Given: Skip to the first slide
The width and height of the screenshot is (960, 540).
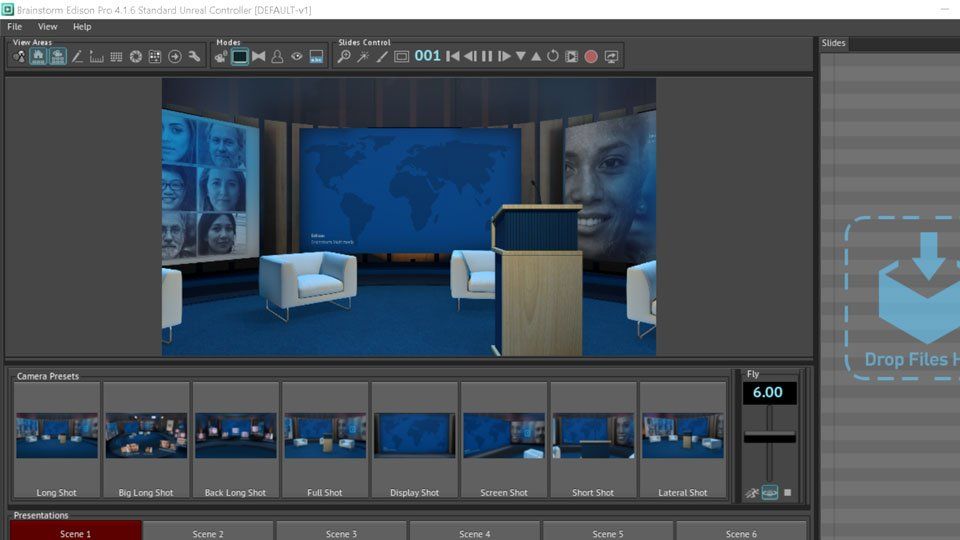Looking at the screenshot, I should [x=453, y=57].
